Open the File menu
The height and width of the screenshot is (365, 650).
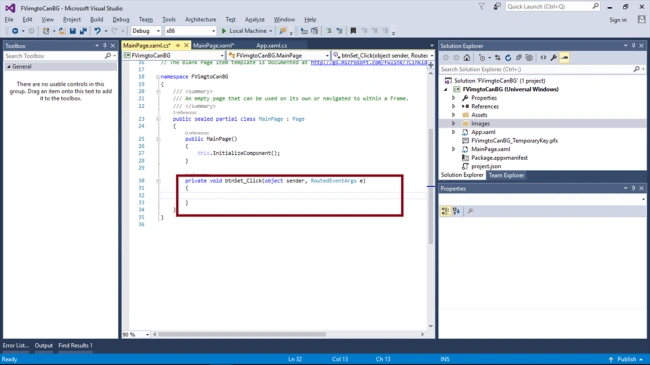point(9,19)
